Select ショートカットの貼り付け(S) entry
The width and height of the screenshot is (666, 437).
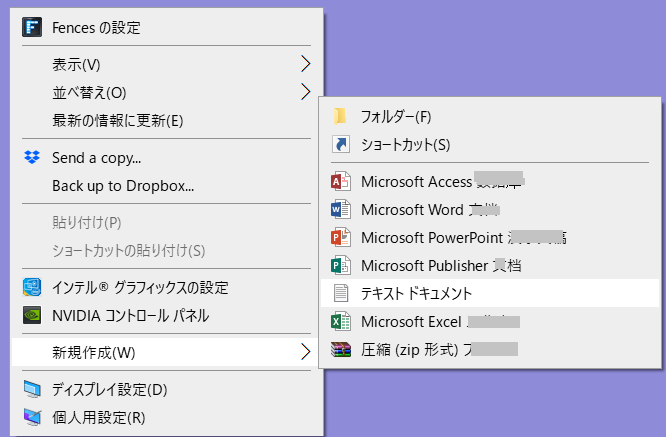(x=166, y=251)
